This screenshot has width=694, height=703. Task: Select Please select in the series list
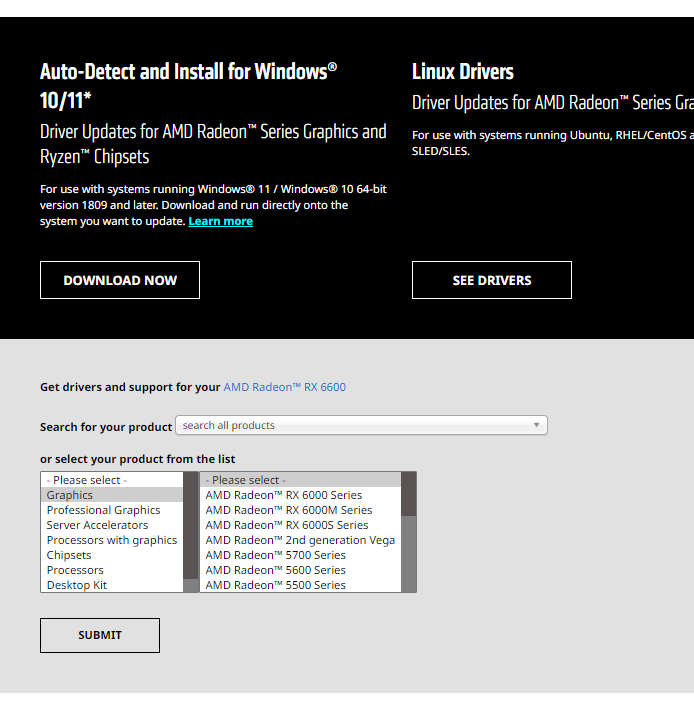[300, 480]
